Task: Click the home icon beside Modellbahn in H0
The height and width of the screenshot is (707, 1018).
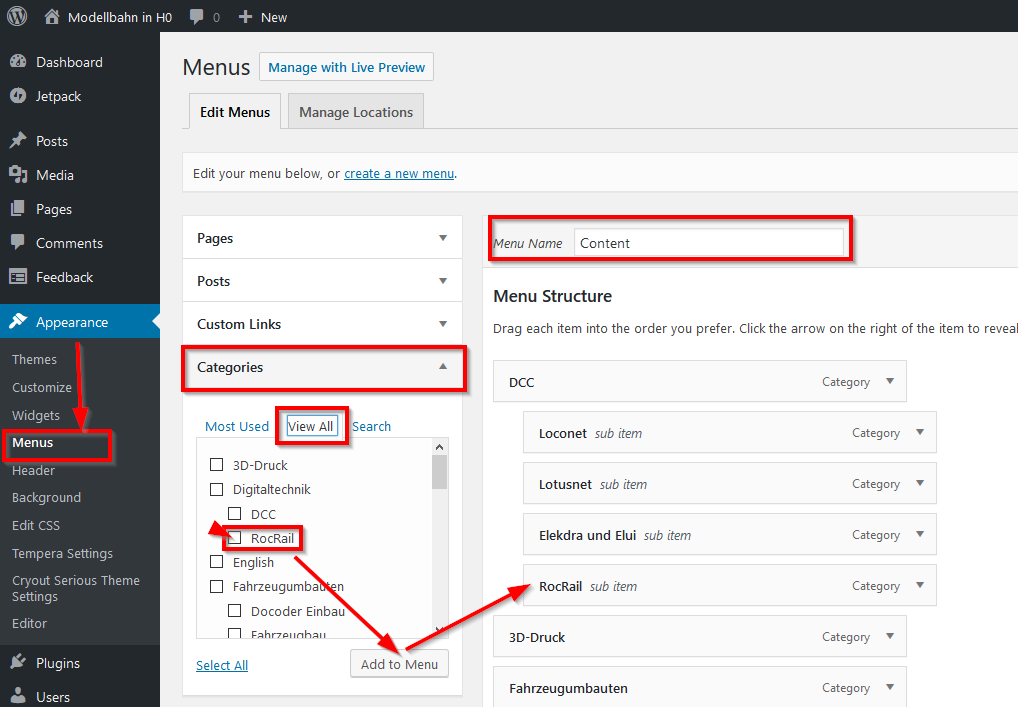Action: pos(52,16)
